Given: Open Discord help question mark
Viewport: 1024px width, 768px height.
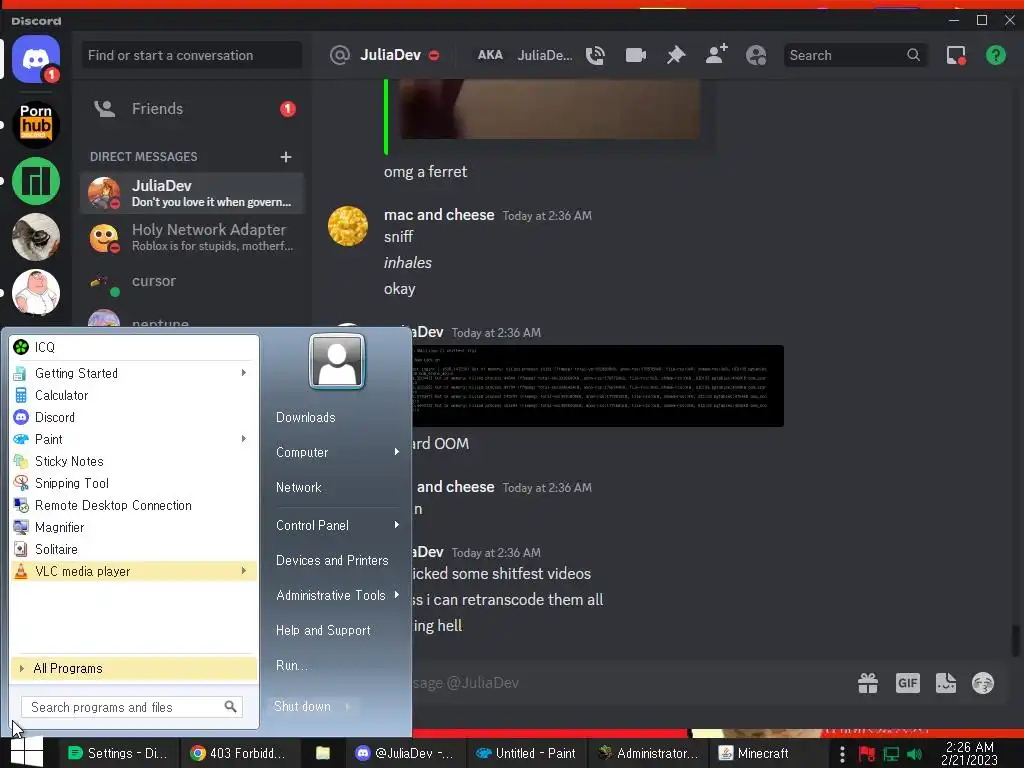Looking at the screenshot, I should (996, 55).
